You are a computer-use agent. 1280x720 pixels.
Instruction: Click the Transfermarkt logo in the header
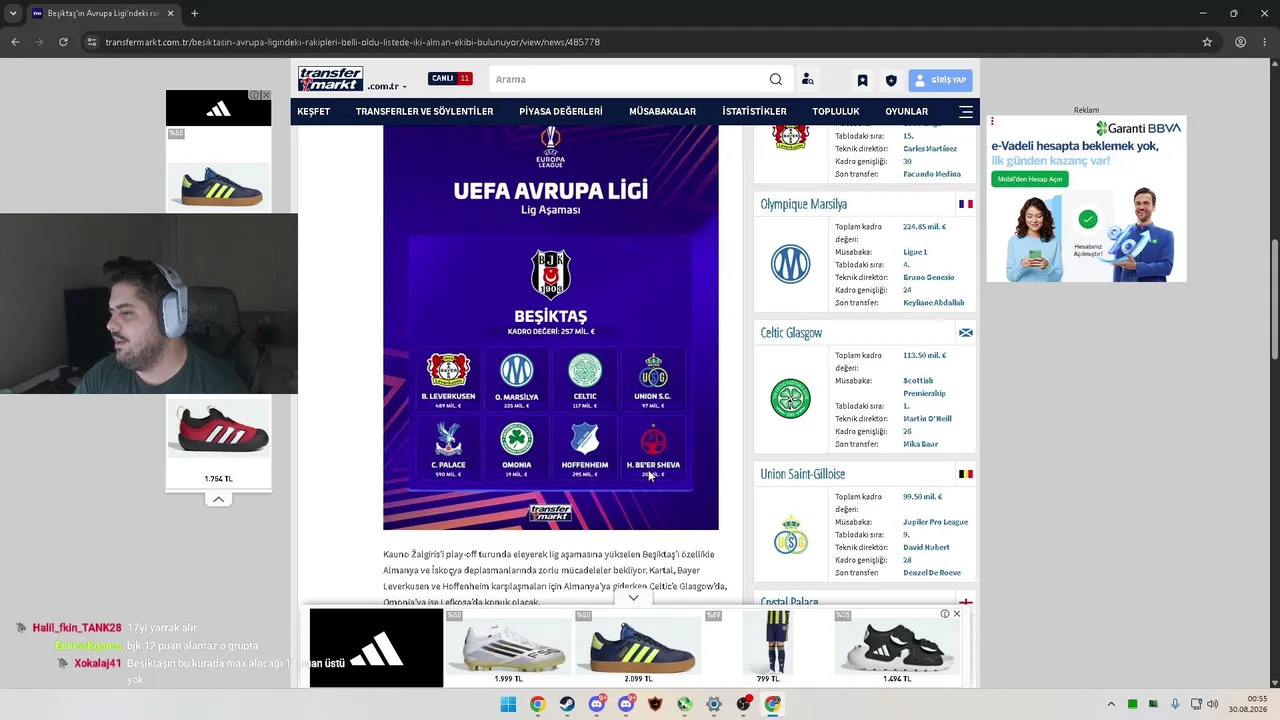[330, 79]
